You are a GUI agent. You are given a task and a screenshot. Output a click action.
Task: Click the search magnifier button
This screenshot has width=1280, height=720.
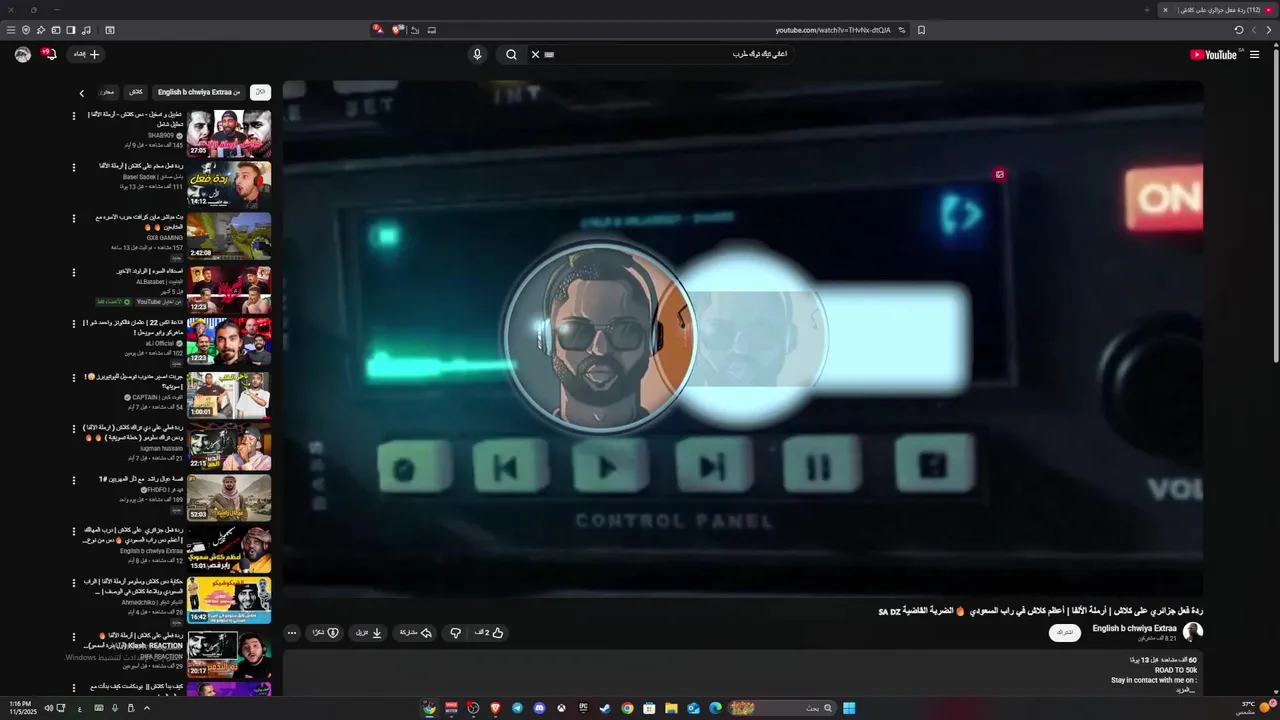tap(511, 54)
